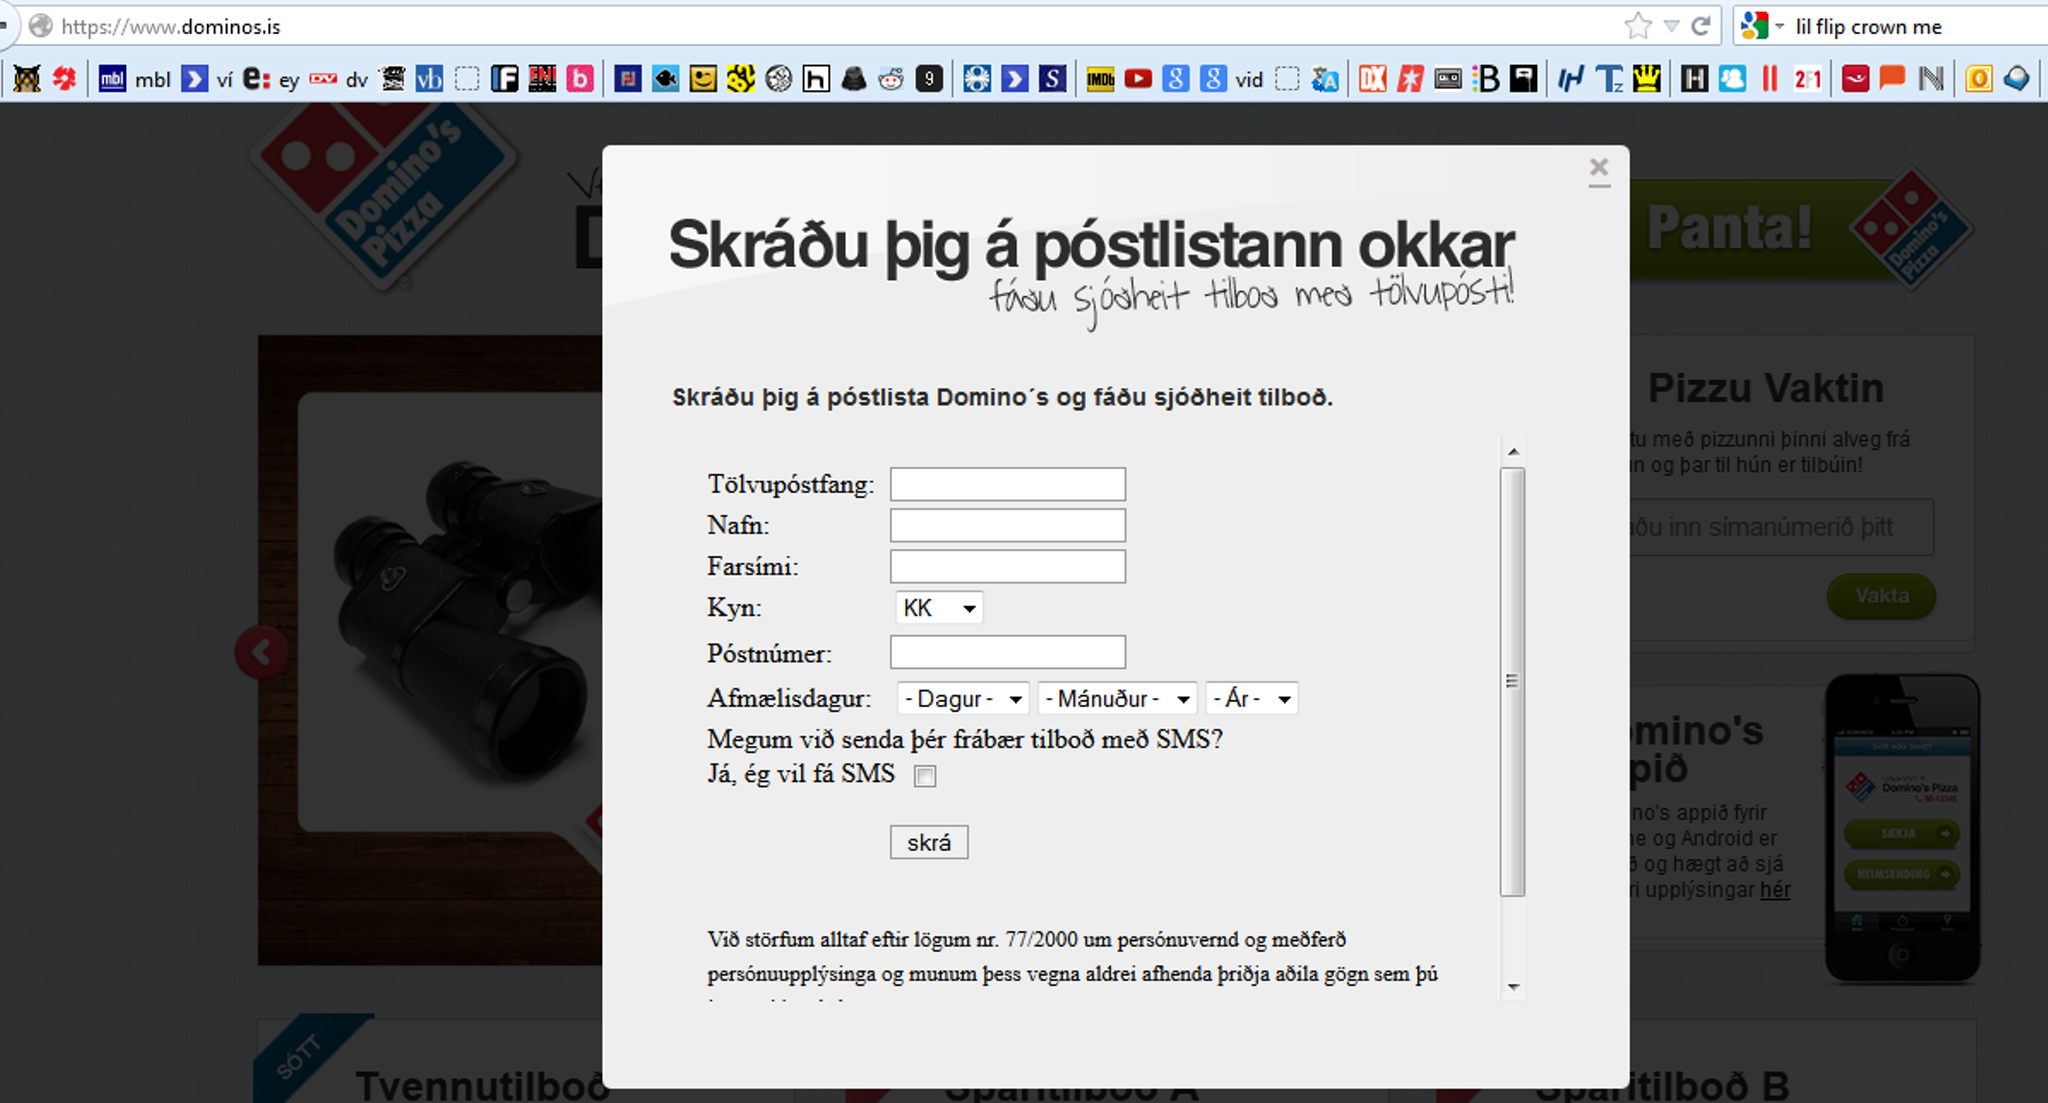Open the fish icon bookmark

pos(665,79)
